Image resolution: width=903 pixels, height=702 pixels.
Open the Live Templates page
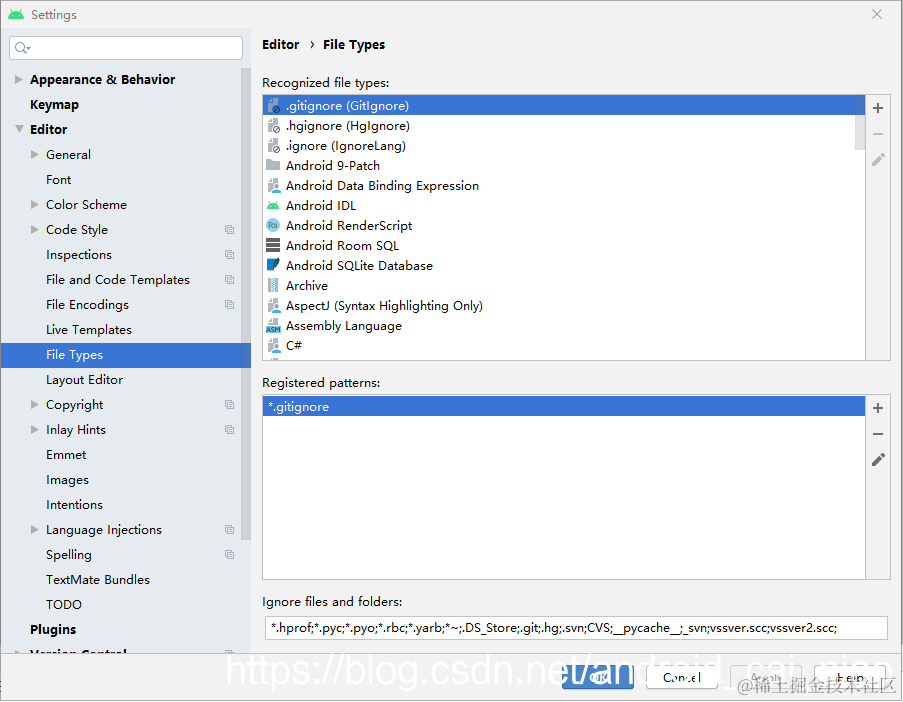[x=89, y=329]
